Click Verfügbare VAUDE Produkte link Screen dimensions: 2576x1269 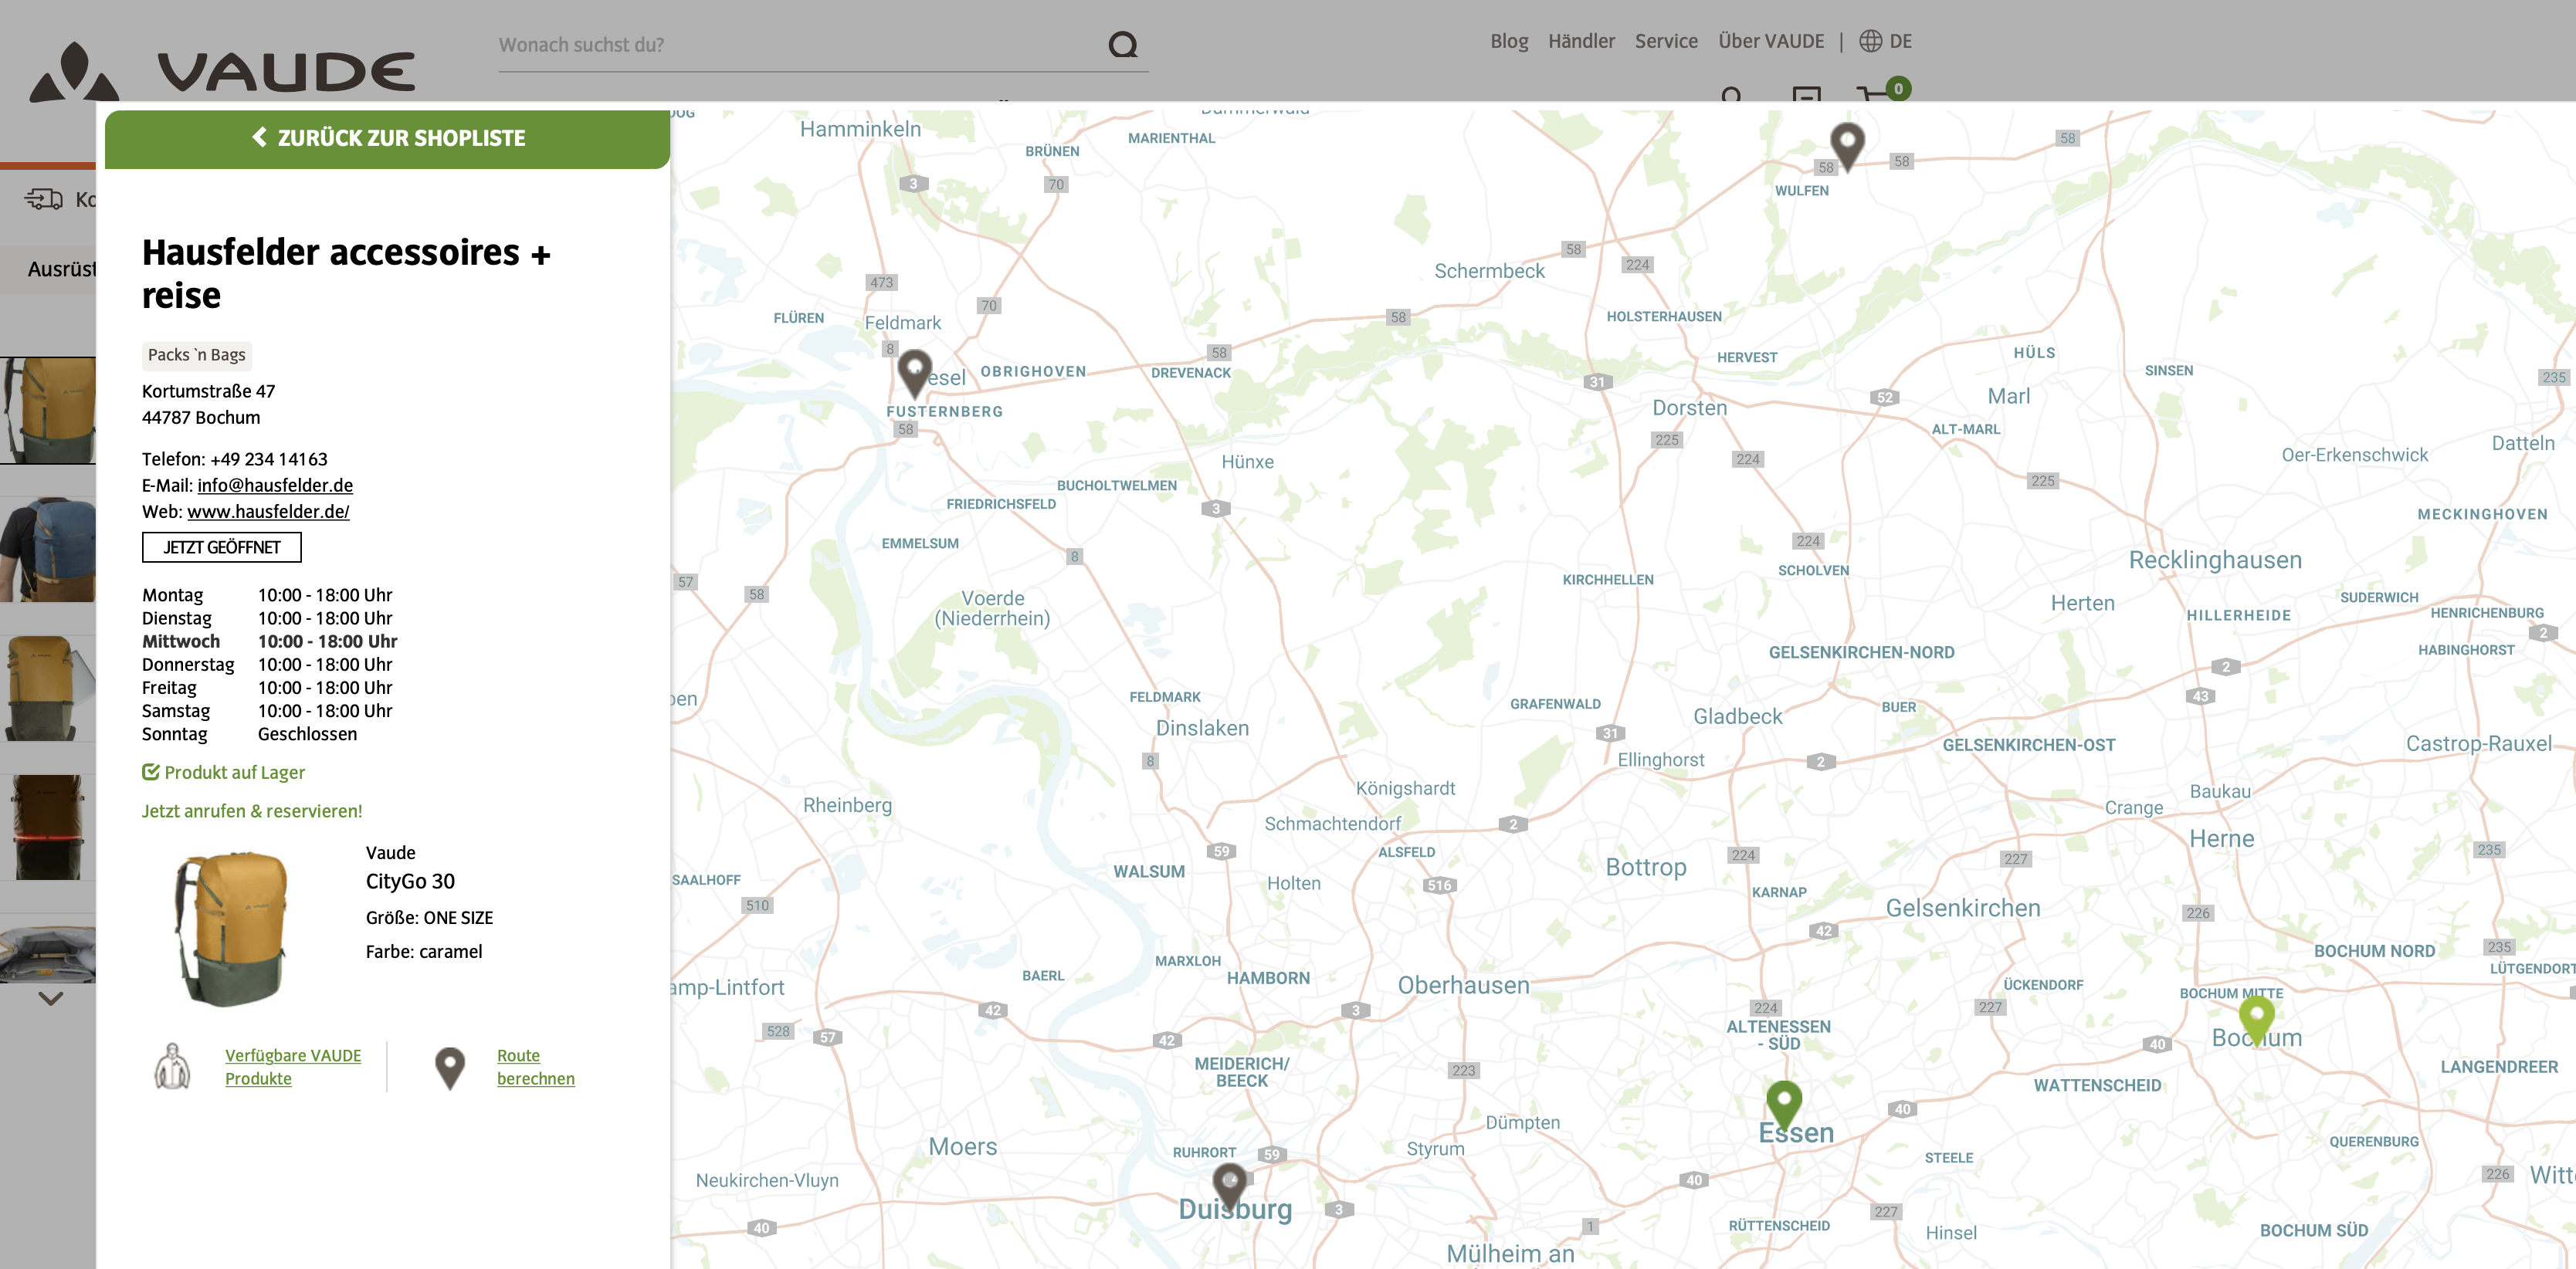click(293, 1067)
